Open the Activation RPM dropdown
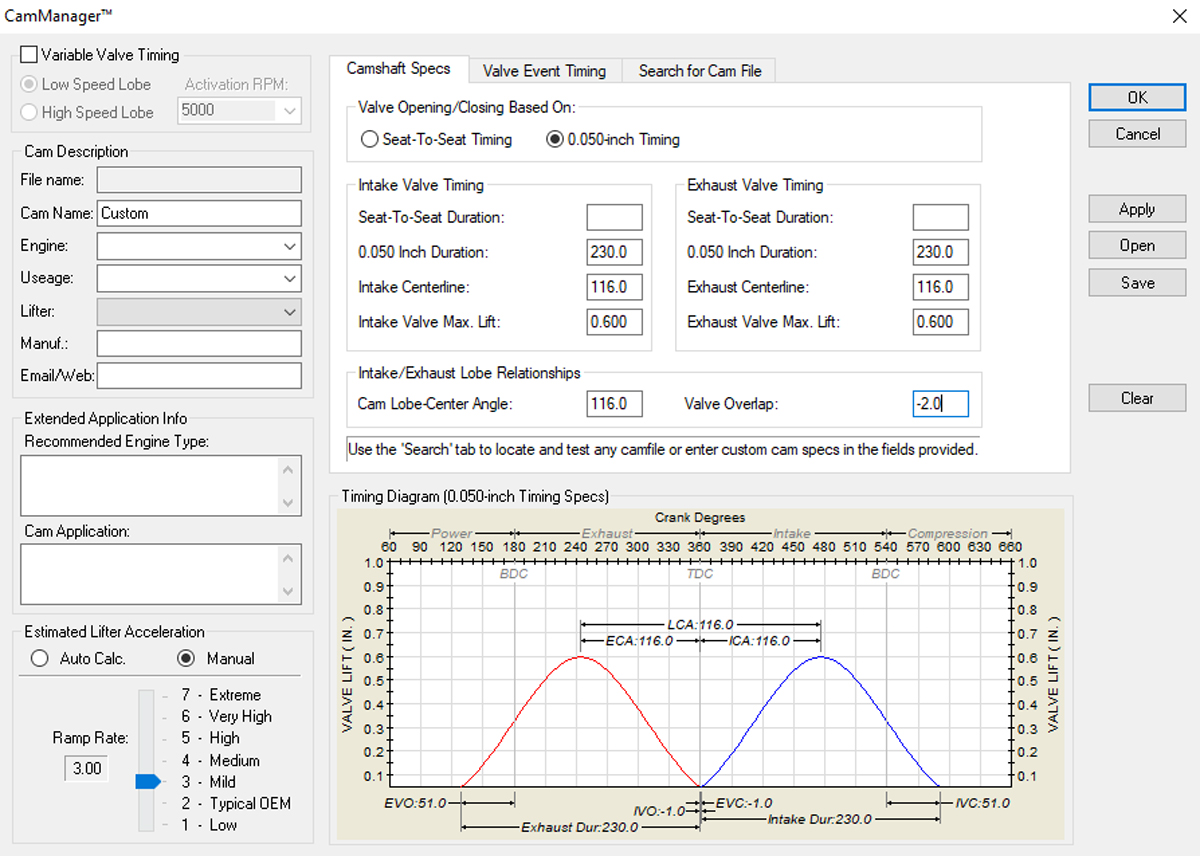 [290, 111]
